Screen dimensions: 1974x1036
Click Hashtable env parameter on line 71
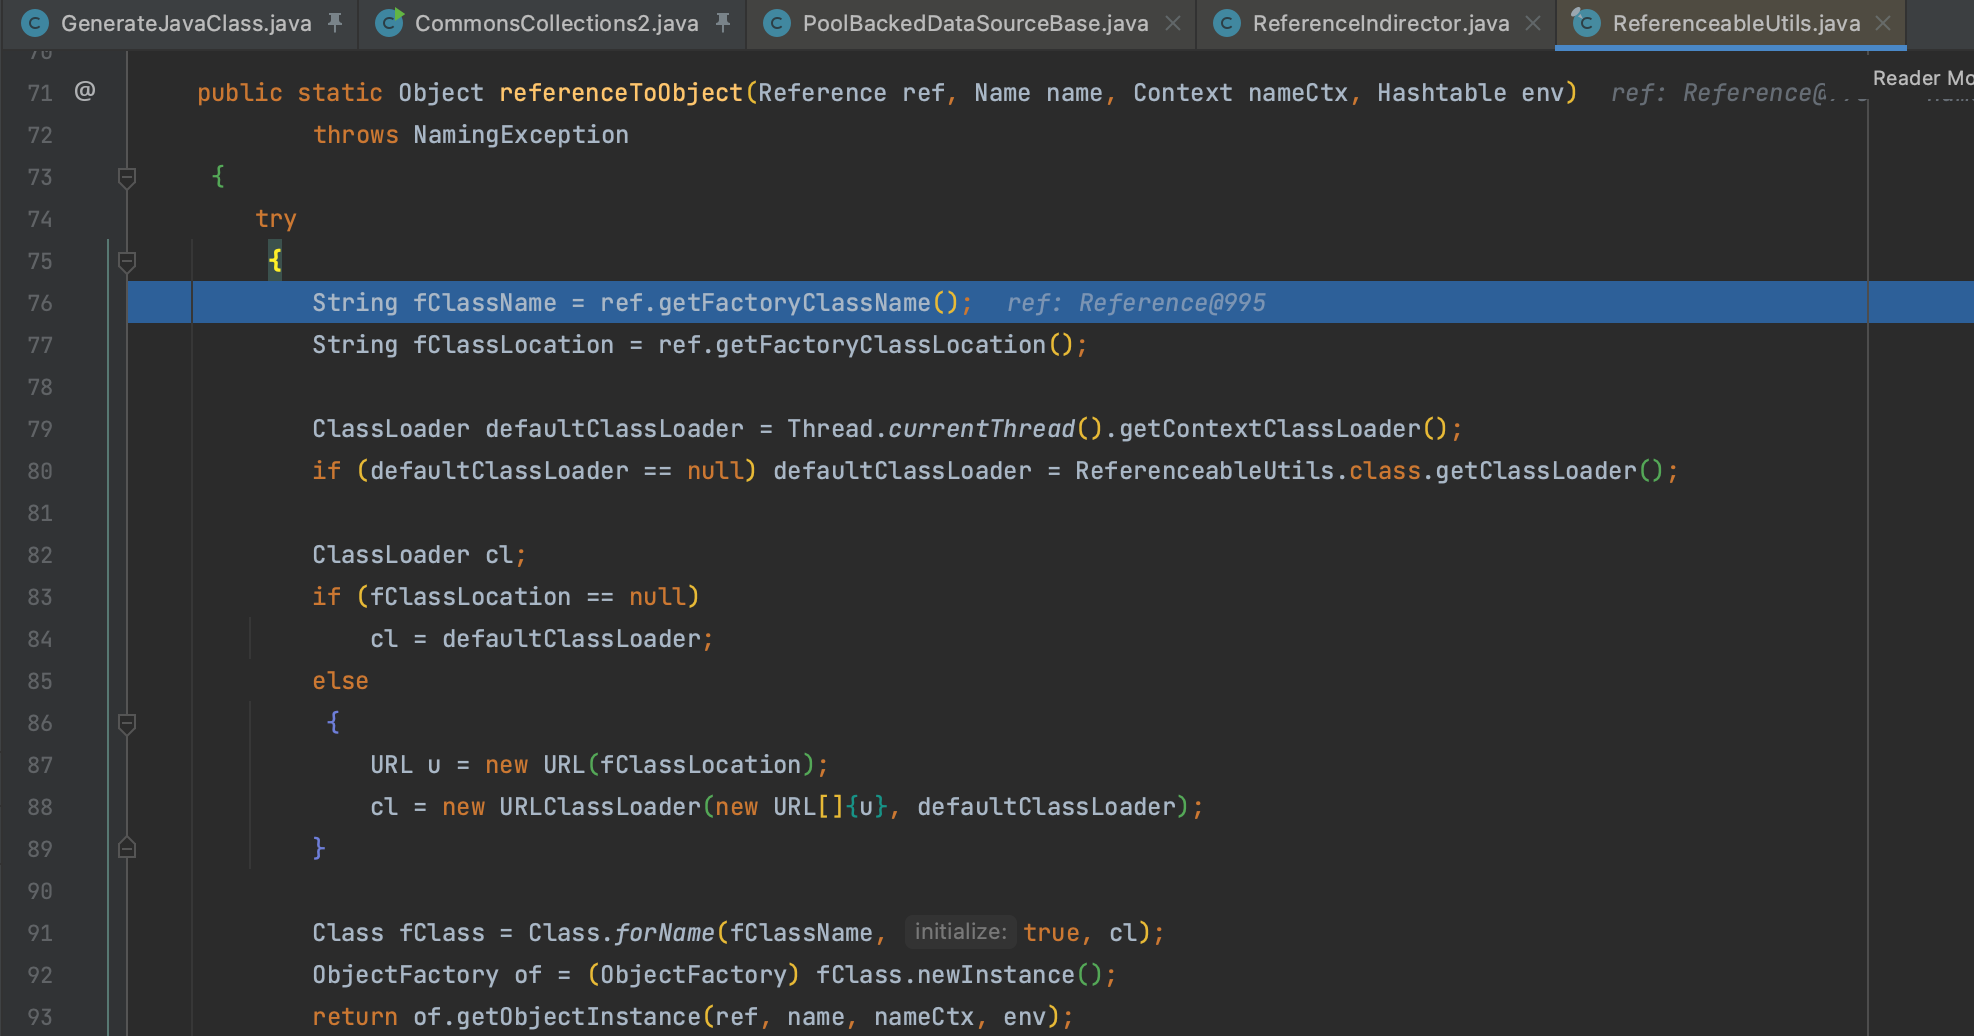coord(1470,93)
